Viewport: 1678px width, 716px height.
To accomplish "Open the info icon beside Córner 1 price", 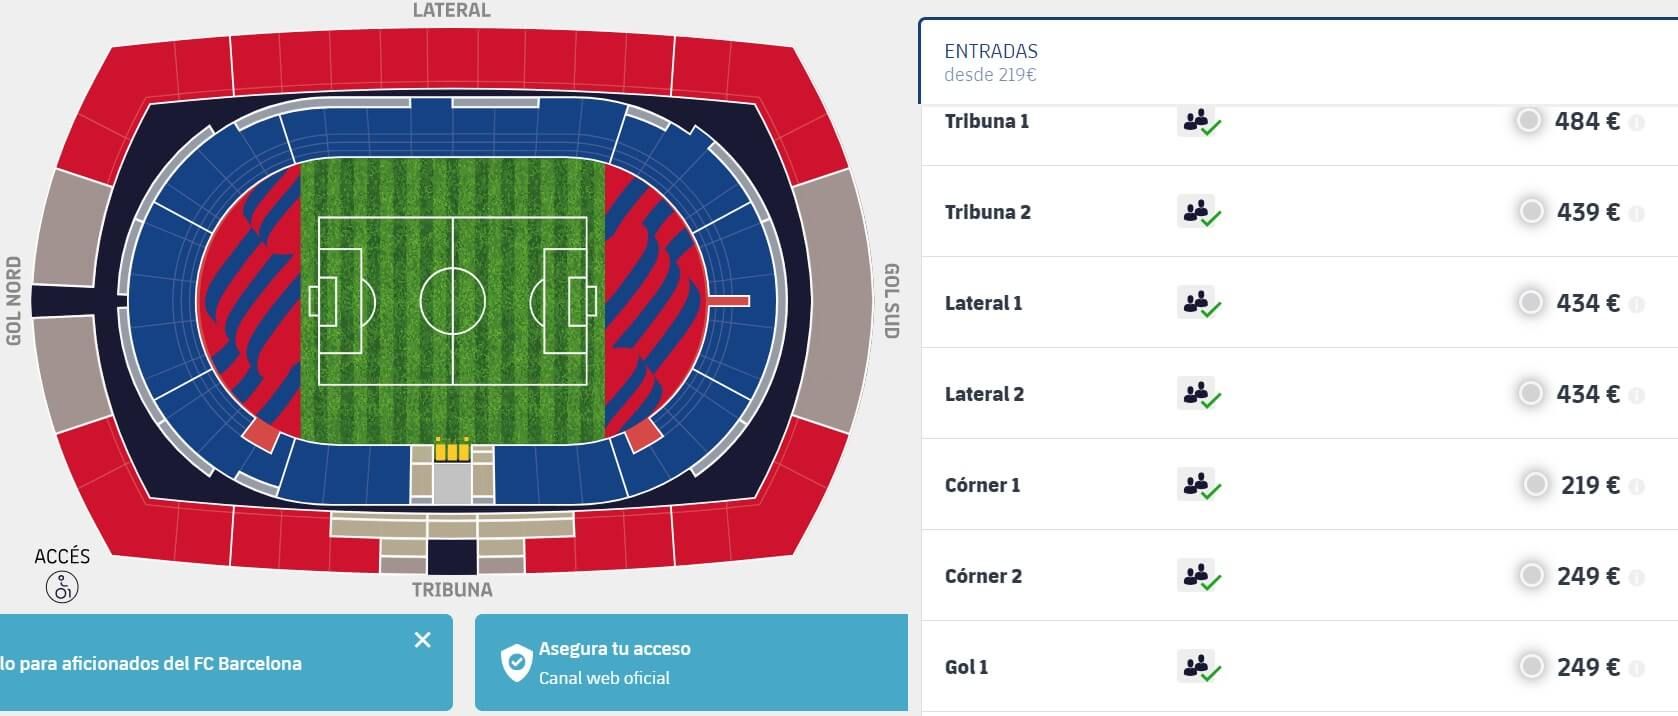I will click(1637, 484).
